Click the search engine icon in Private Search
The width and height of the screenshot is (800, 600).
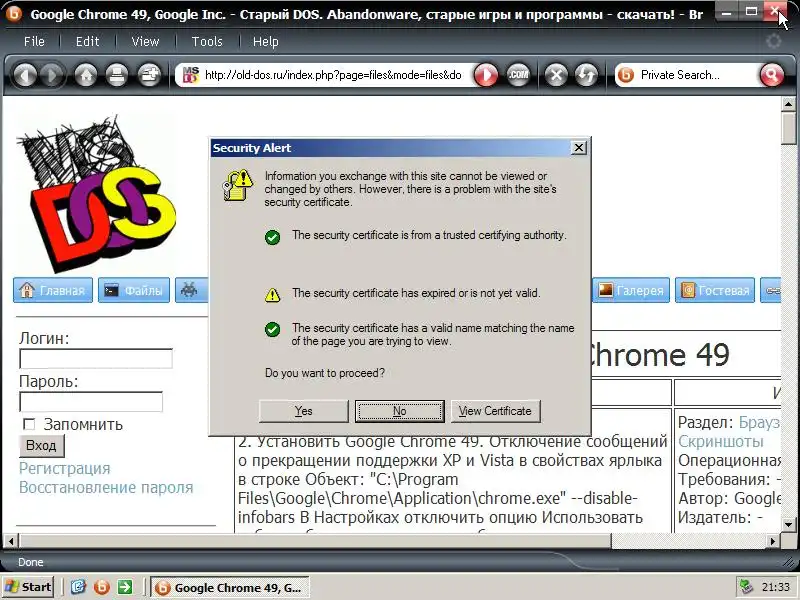pos(626,76)
